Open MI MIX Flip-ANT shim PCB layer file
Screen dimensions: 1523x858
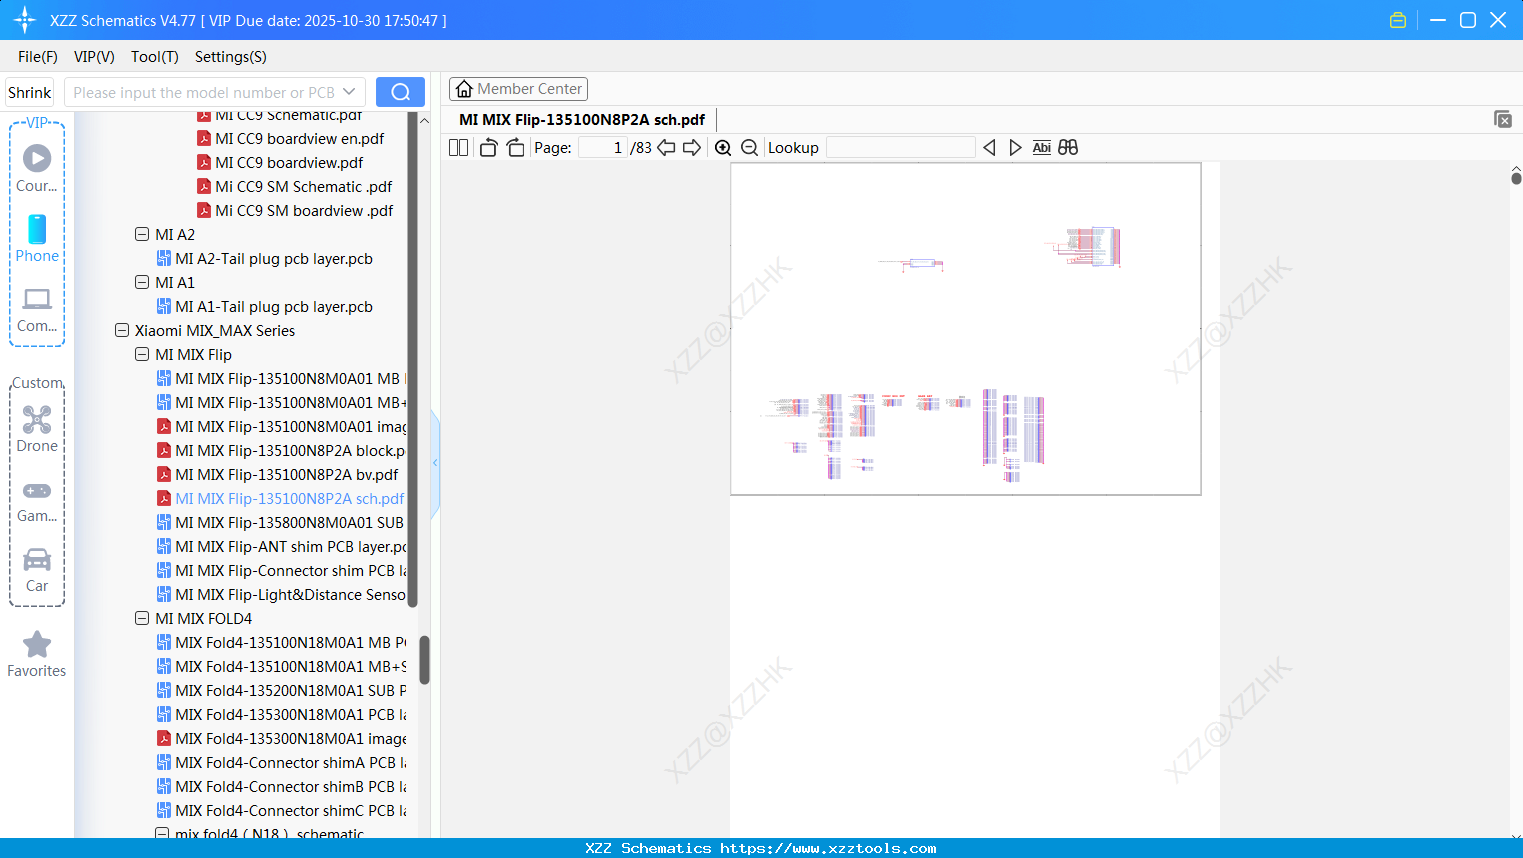281,546
